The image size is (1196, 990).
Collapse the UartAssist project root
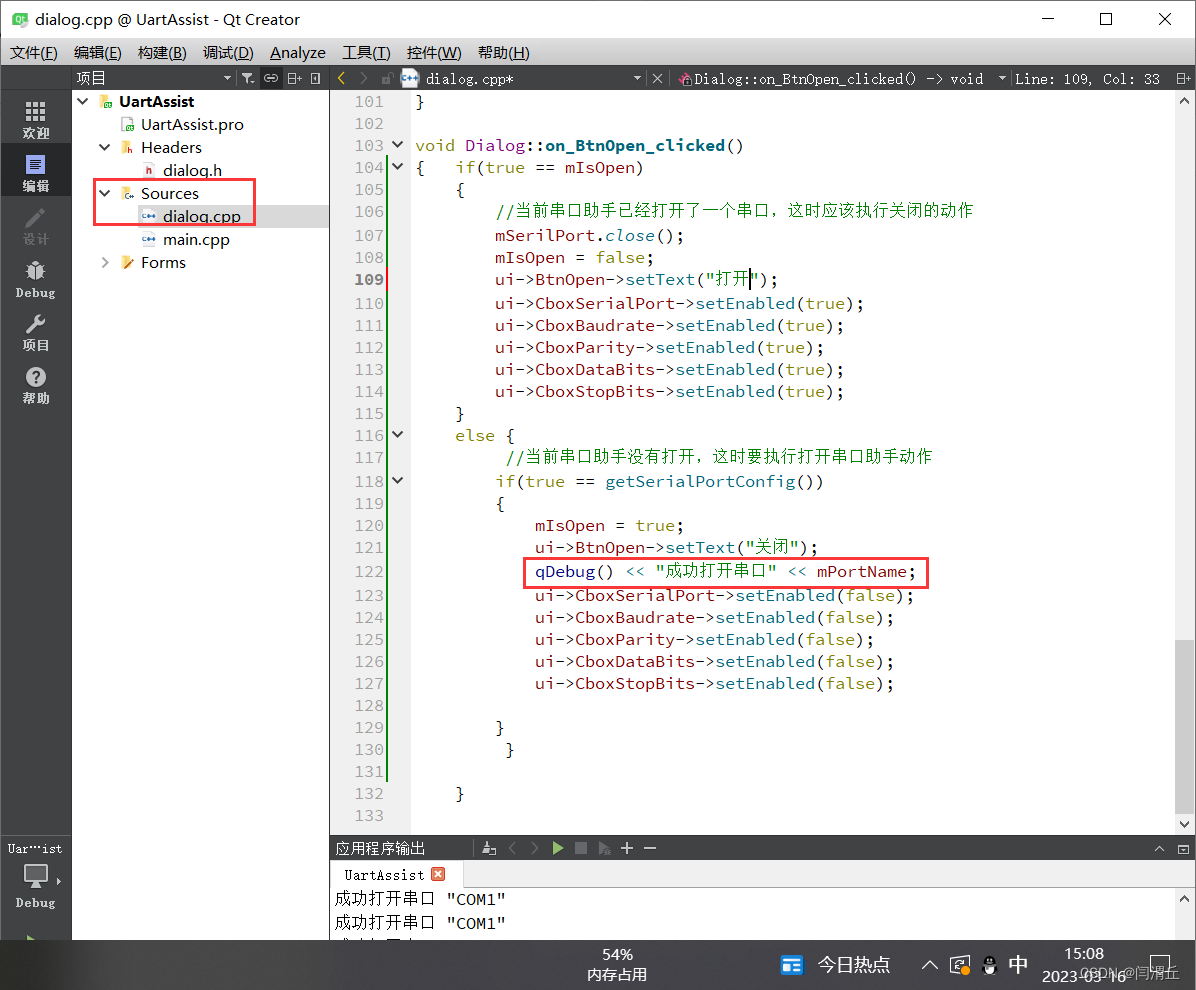[83, 101]
